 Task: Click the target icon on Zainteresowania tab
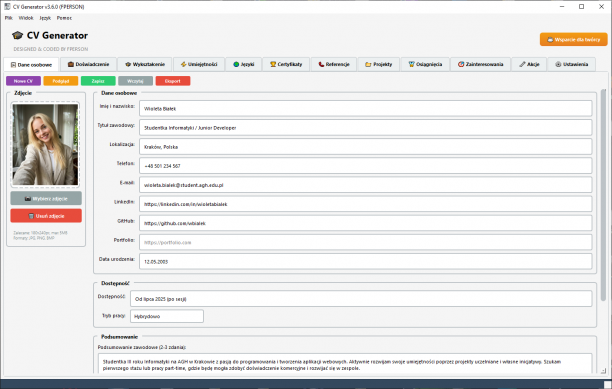(461, 64)
